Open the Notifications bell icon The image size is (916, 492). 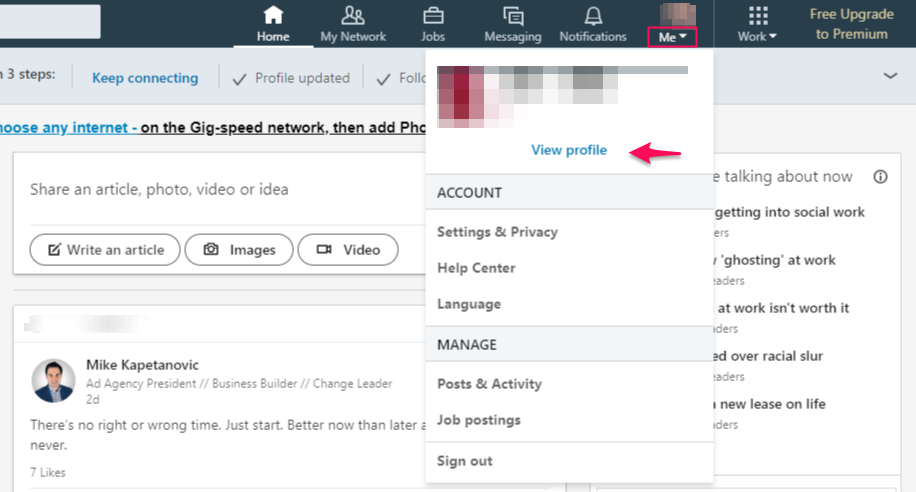coord(593,16)
